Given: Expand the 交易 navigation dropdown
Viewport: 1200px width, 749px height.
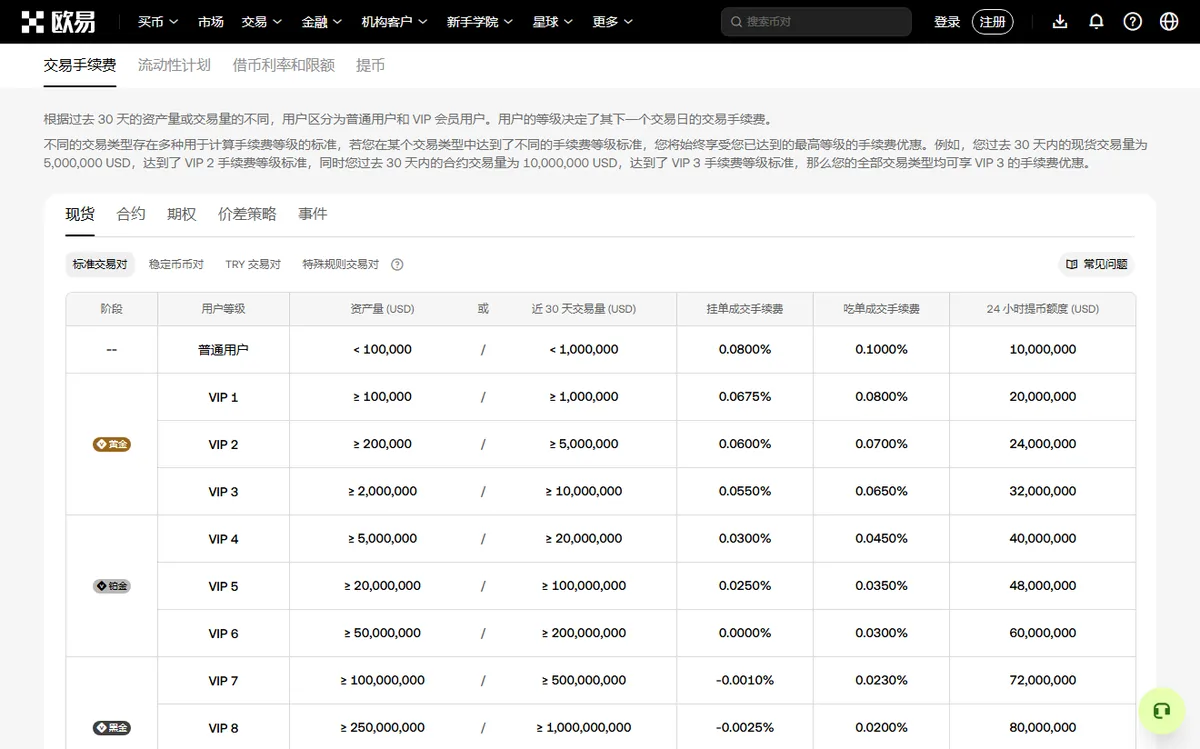Looking at the screenshot, I should [x=261, y=21].
